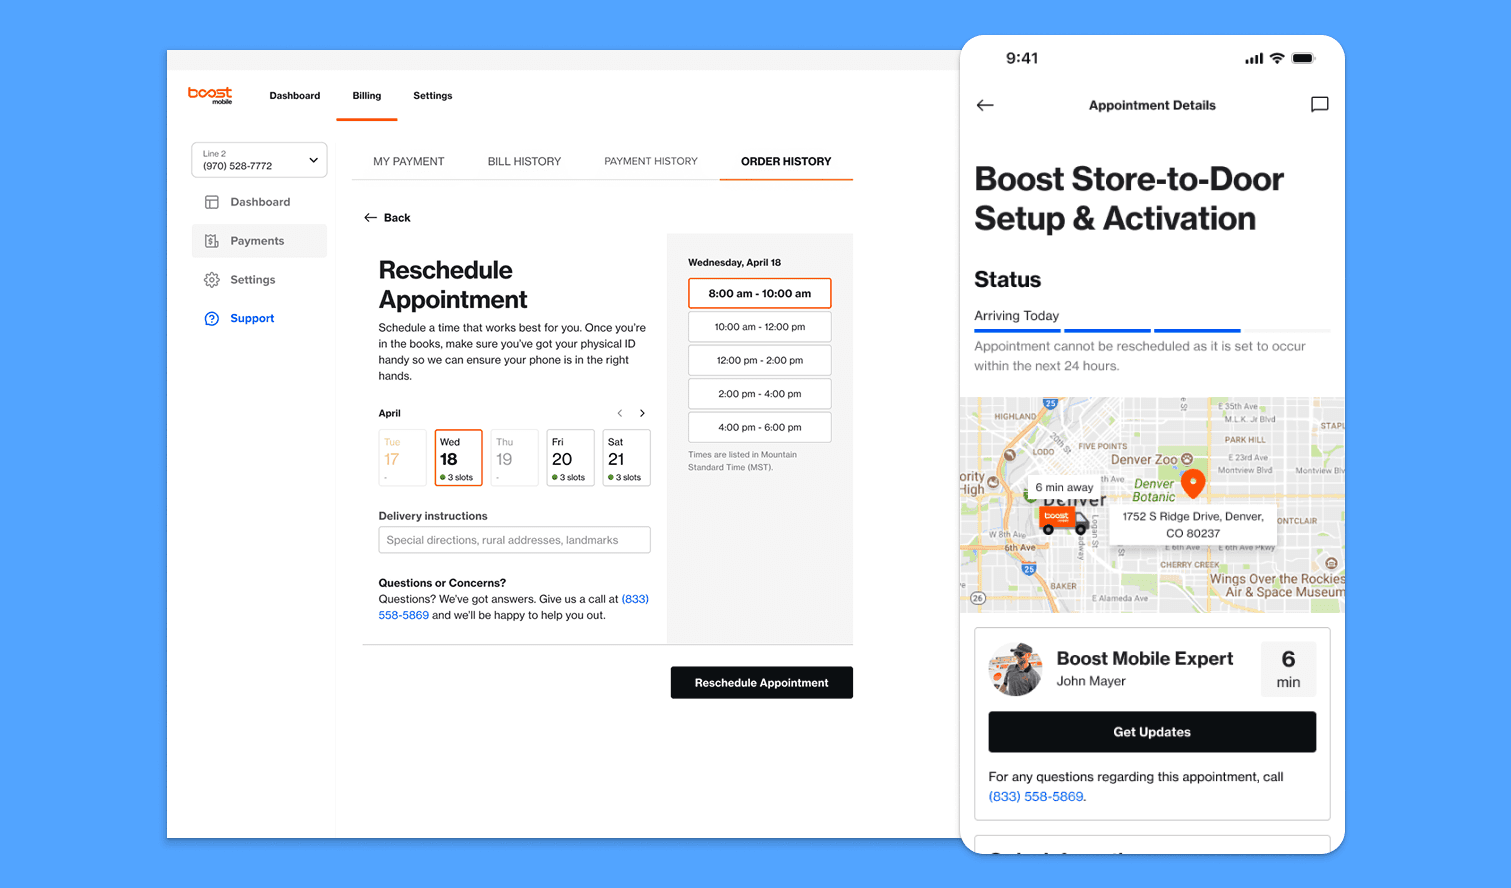Select Thu 19 date card
The width and height of the screenshot is (1511, 888).
point(515,458)
